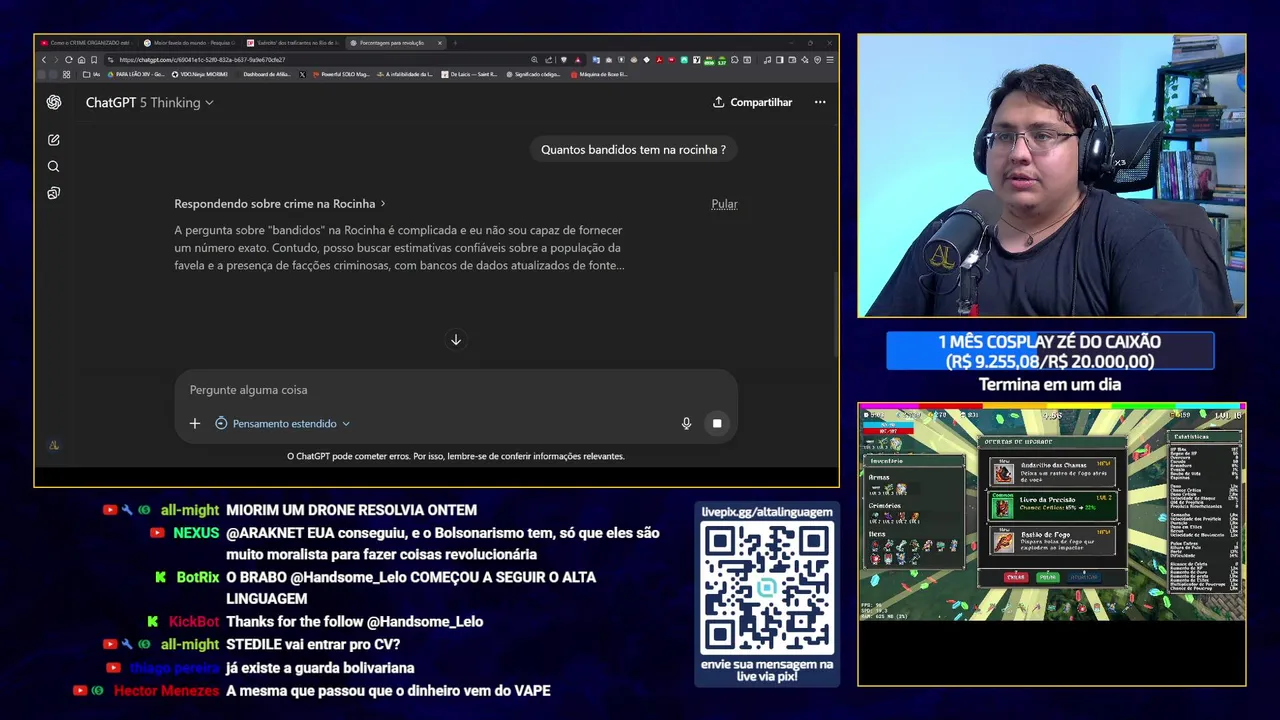
Task: Click the Brave rewards triangle icon
Action: (x=578, y=60)
